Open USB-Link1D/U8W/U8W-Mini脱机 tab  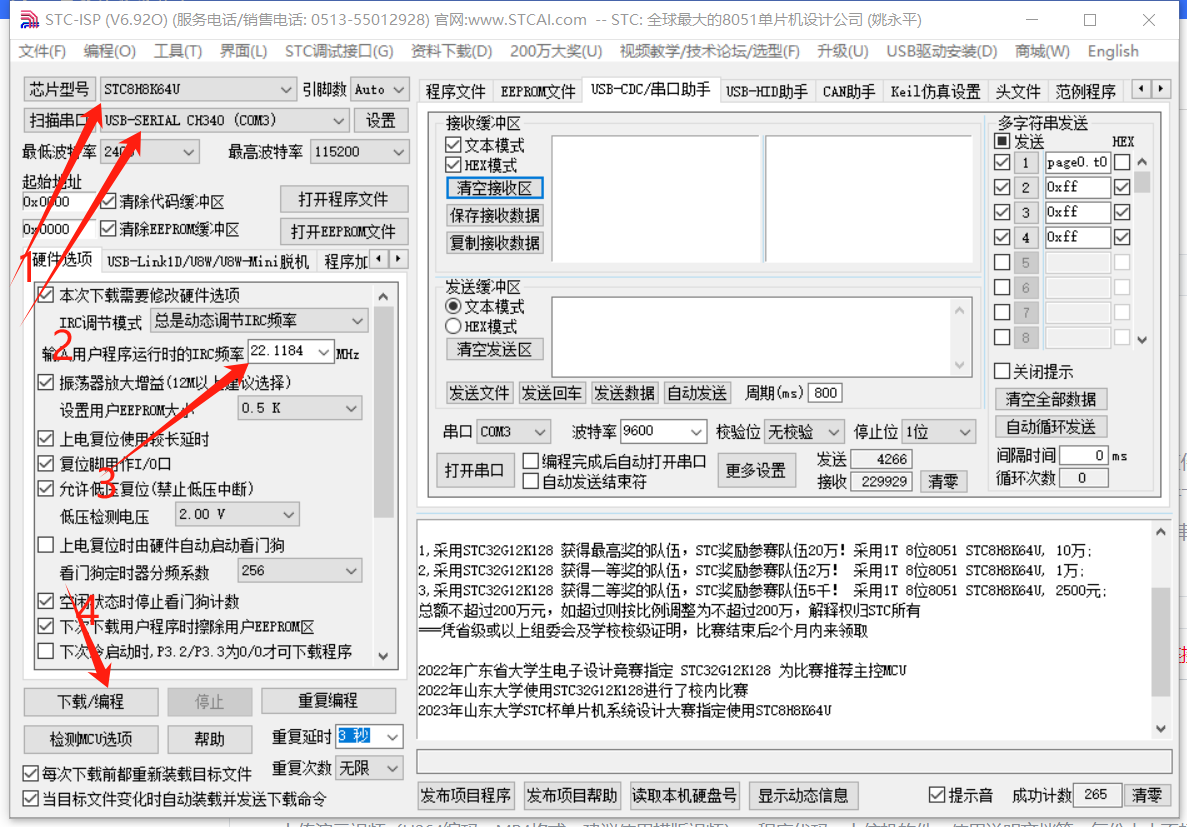[x=207, y=261]
